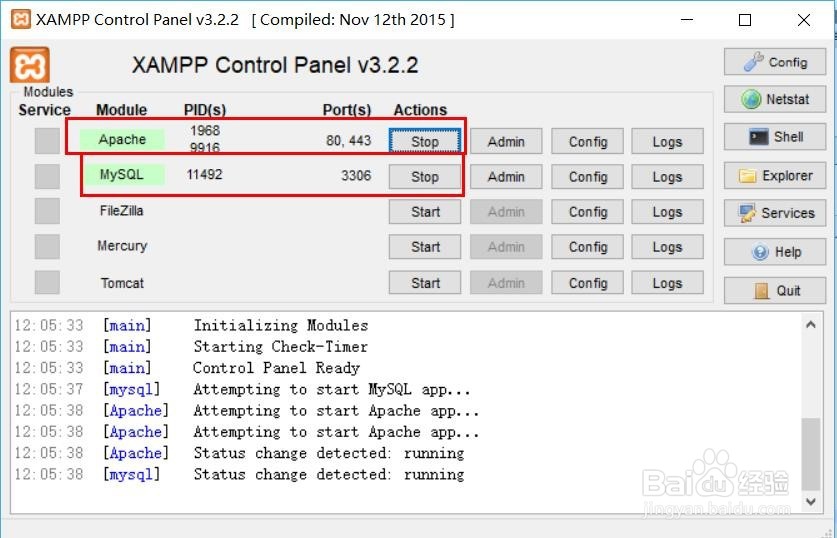Select the Apache module label

click(122, 139)
